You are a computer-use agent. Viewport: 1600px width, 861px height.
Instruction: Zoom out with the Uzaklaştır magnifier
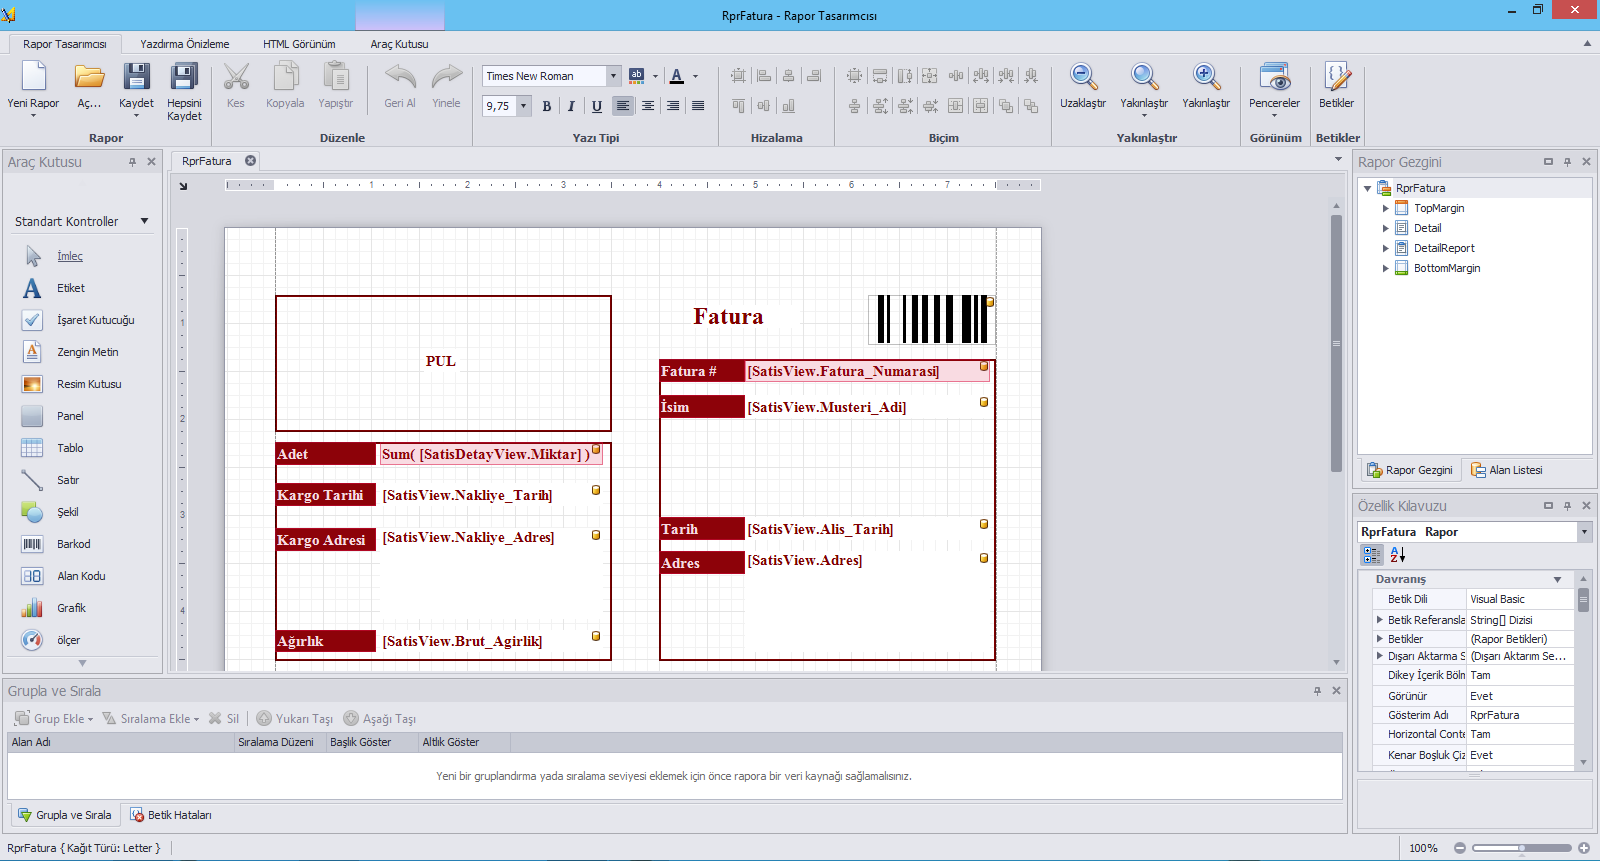point(1083,77)
